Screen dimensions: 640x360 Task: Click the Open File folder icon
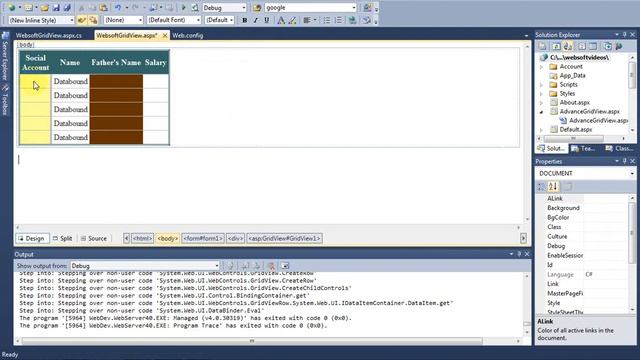pyautogui.click(x=44, y=8)
